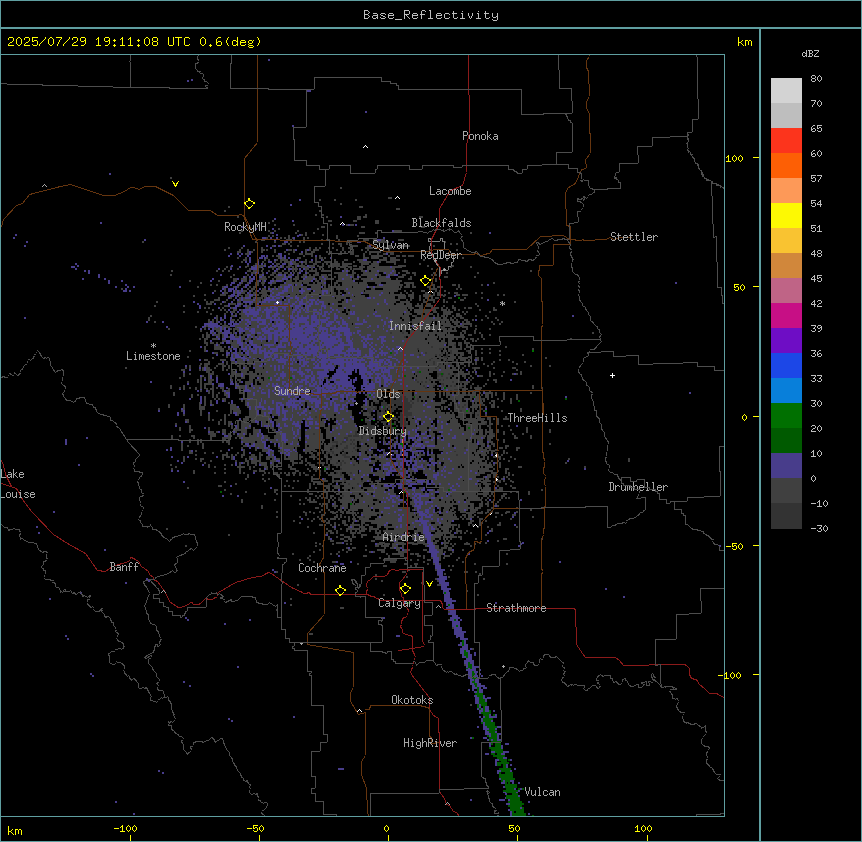Select the Banff label

click(124, 567)
